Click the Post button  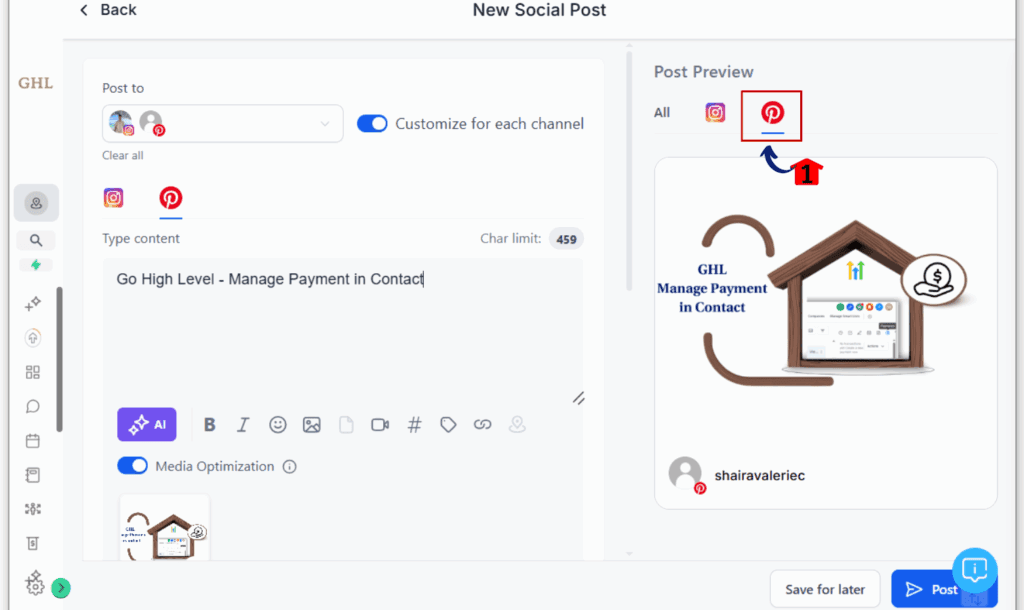[x=931, y=589]
